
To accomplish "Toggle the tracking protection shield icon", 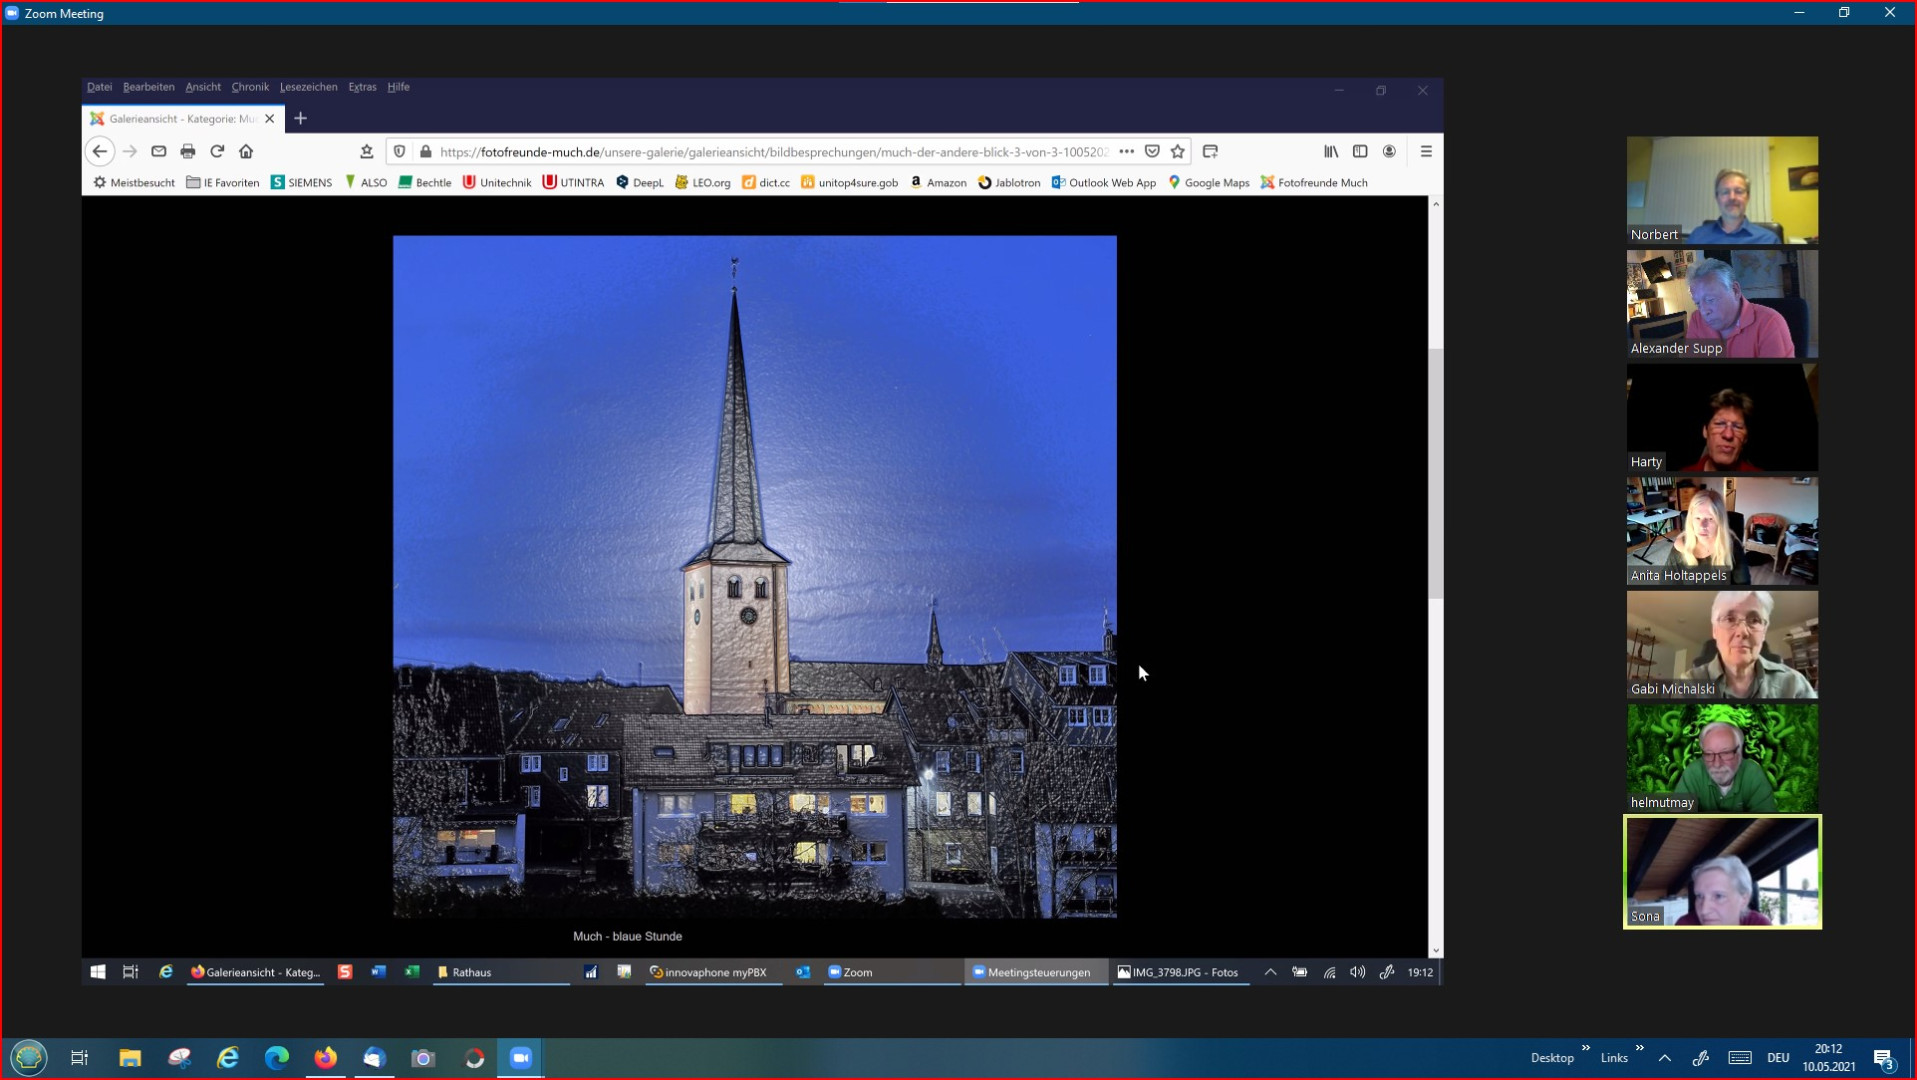I will pos(399,151).
